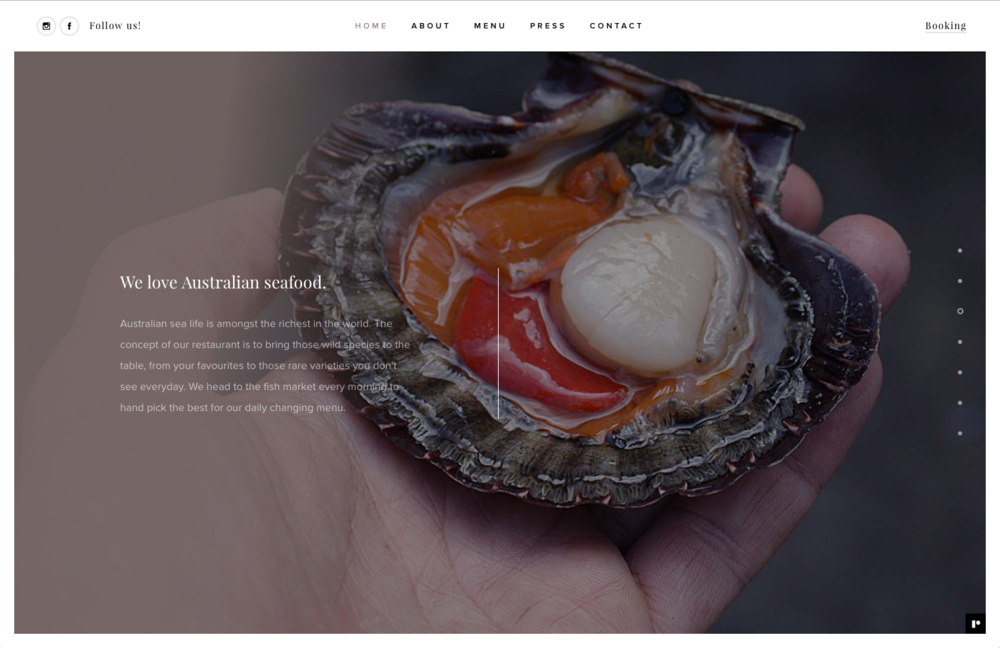Click the black logo badge in bottom corner
Viewport: 1000px width, 648px height.
(975, 623)
